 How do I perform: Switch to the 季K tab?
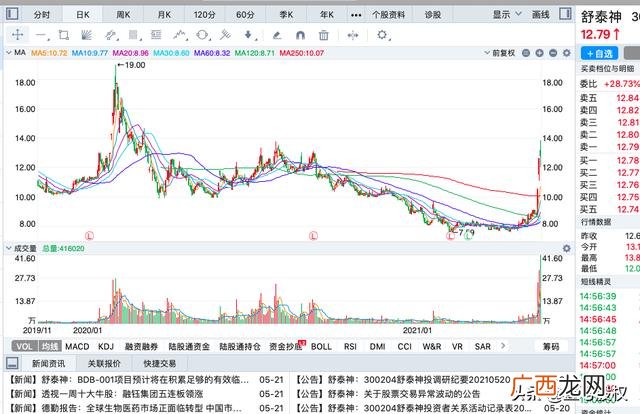pos(286,15)
